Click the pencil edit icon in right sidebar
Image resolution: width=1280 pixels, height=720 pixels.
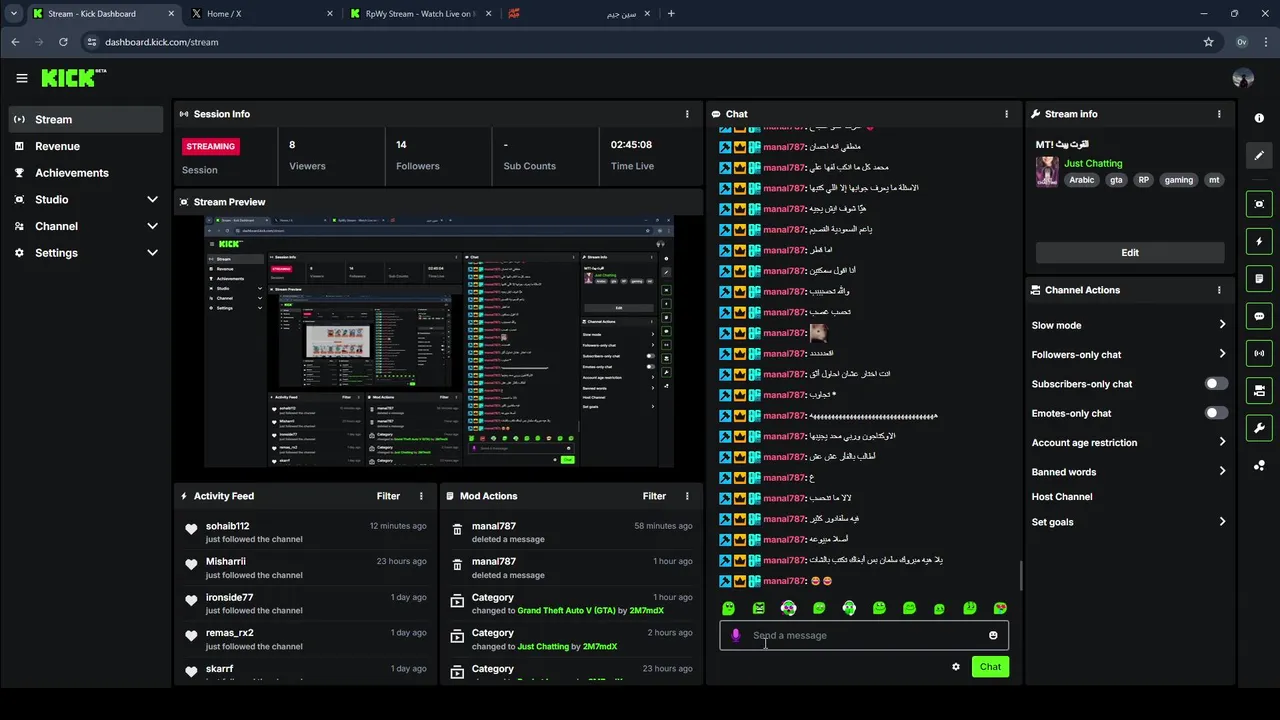point(1259,155)
